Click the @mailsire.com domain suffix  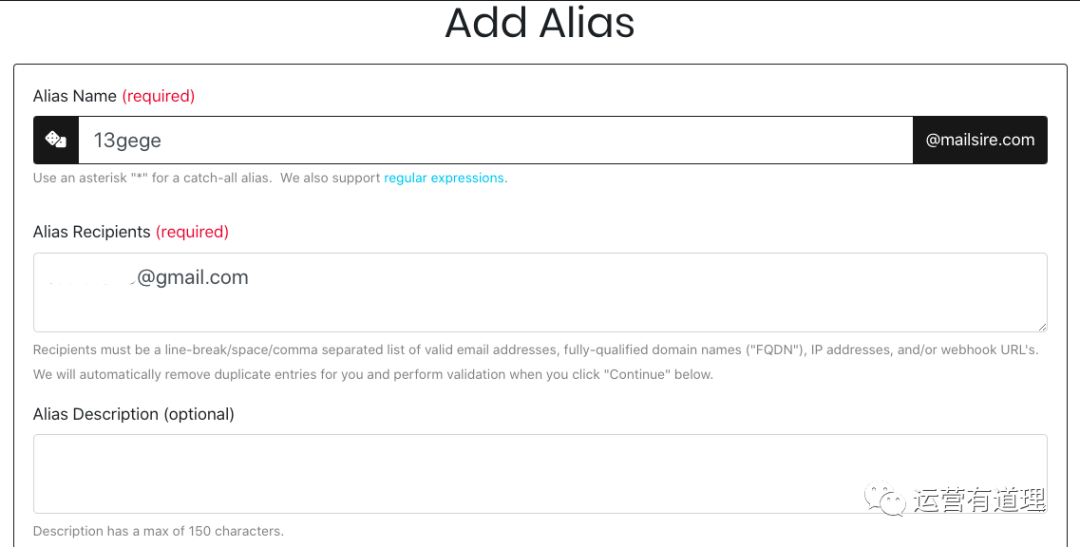click(979, 140)
